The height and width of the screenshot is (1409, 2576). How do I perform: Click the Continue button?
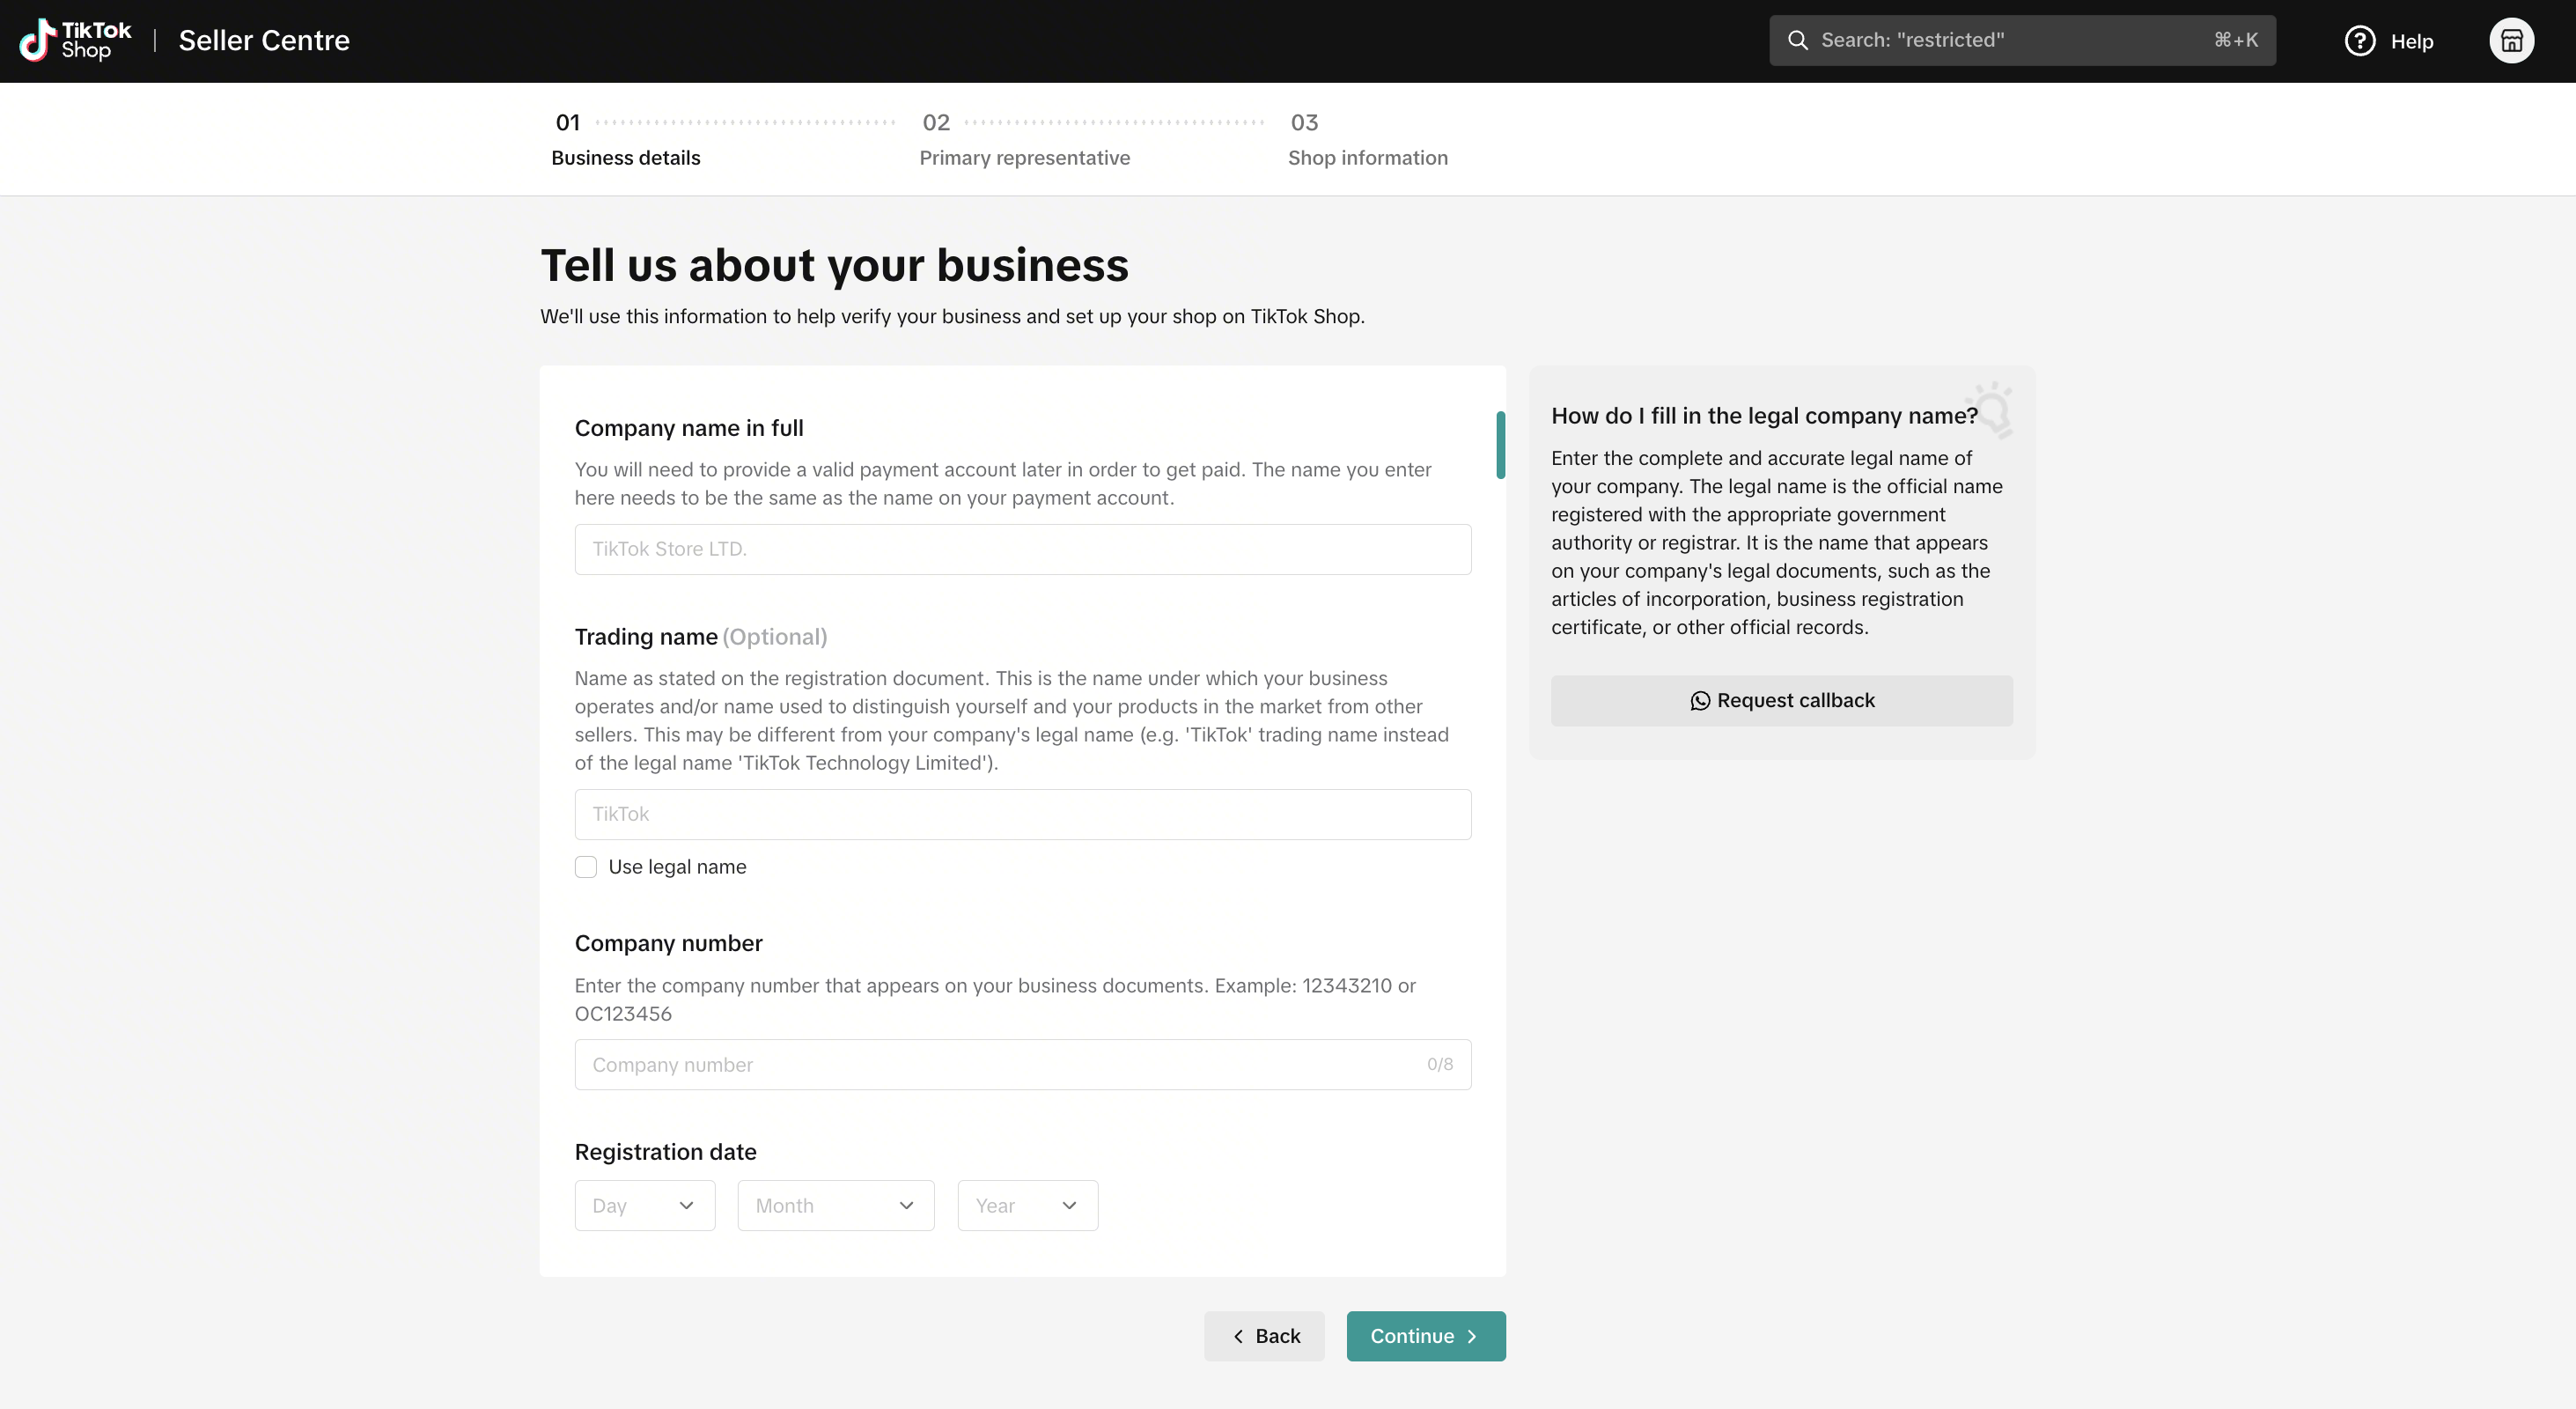tap(1426, 1336)
